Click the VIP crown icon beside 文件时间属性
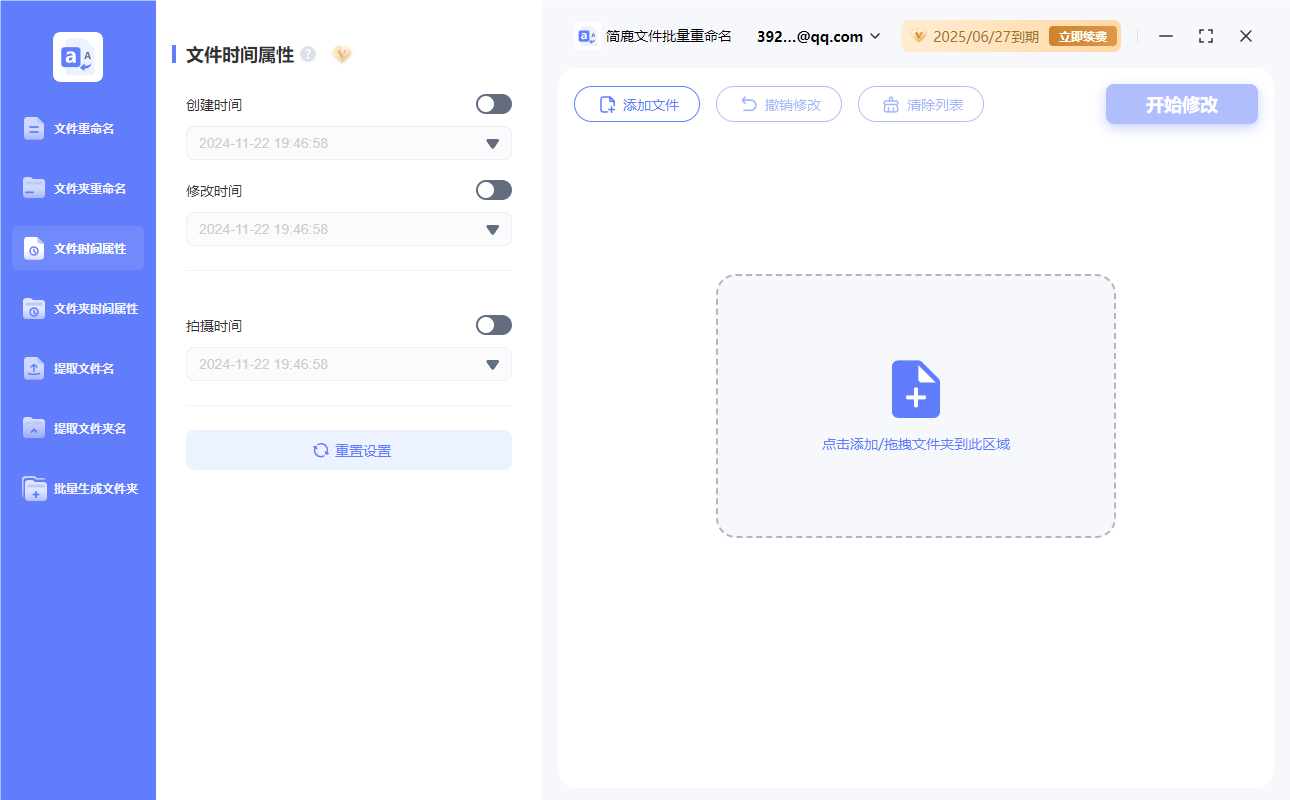Viewport: 1290px width, 800px height. click(x=342, y=55)
